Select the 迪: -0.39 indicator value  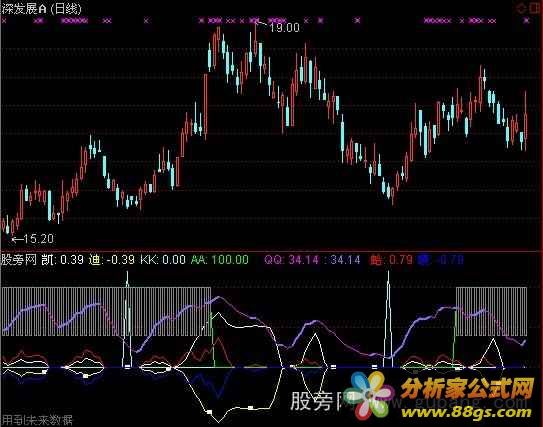click(112, 260)
